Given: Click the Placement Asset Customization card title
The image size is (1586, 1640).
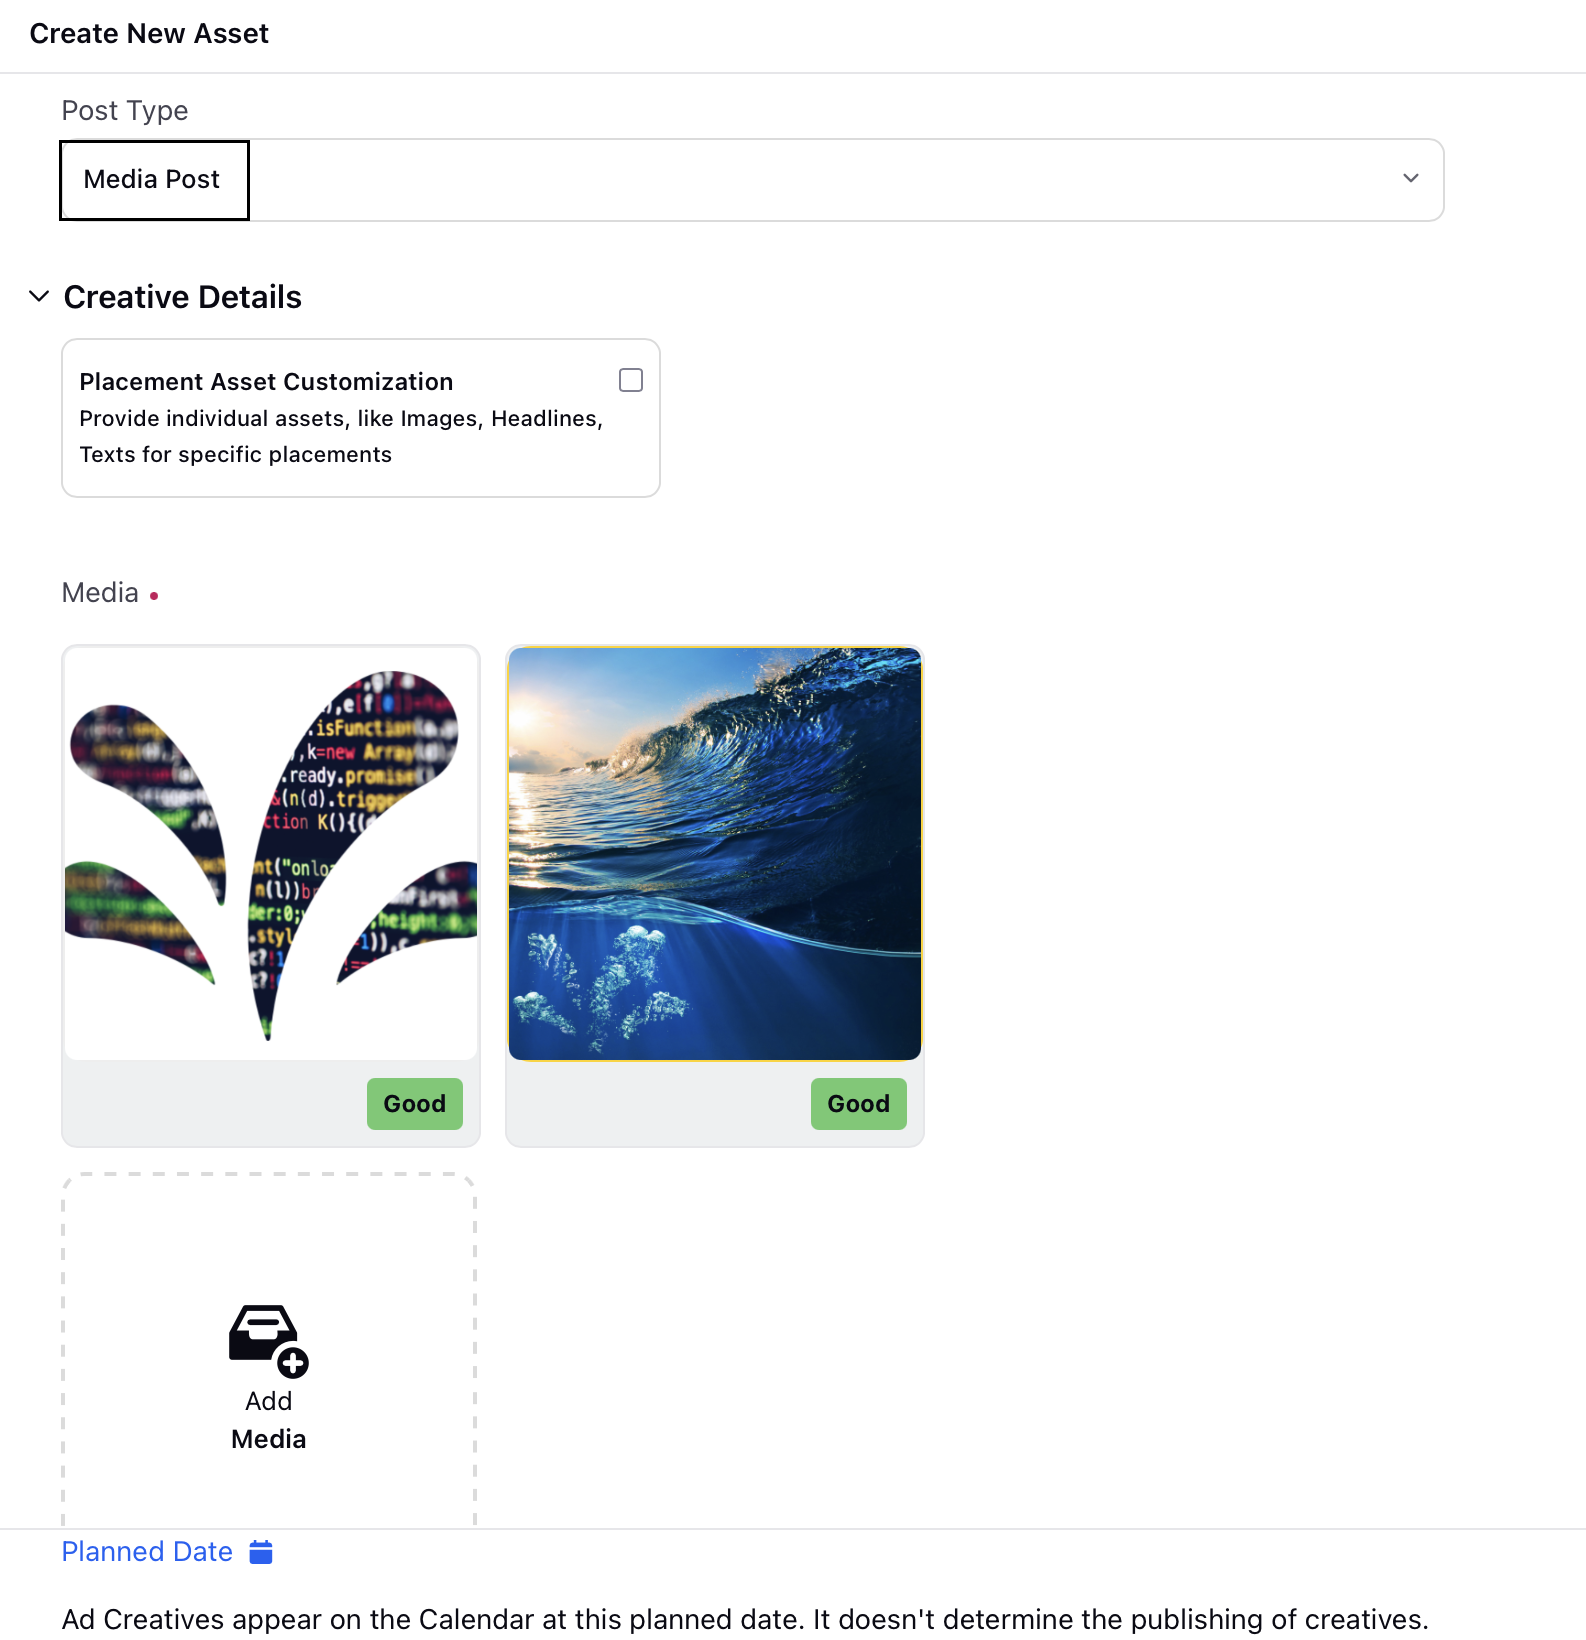Looking at the screenshot, I should (x=266, y=382).
